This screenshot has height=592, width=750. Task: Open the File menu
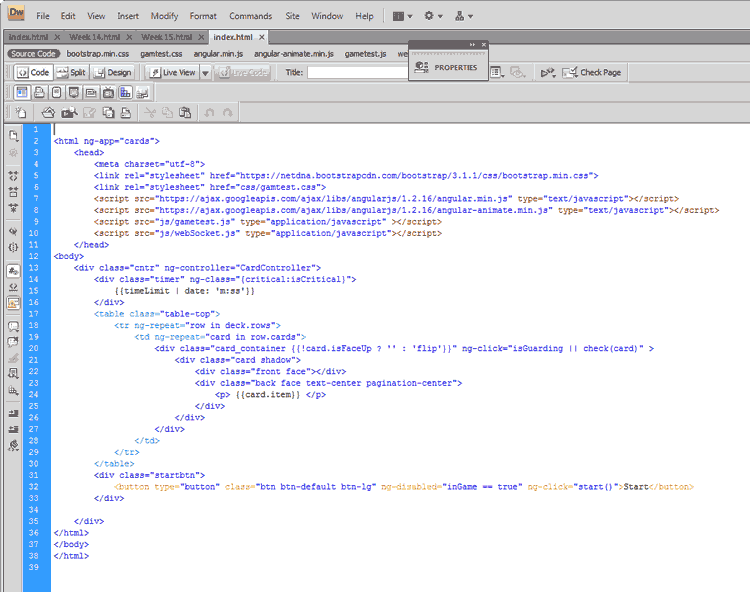[x=43, y=16]
